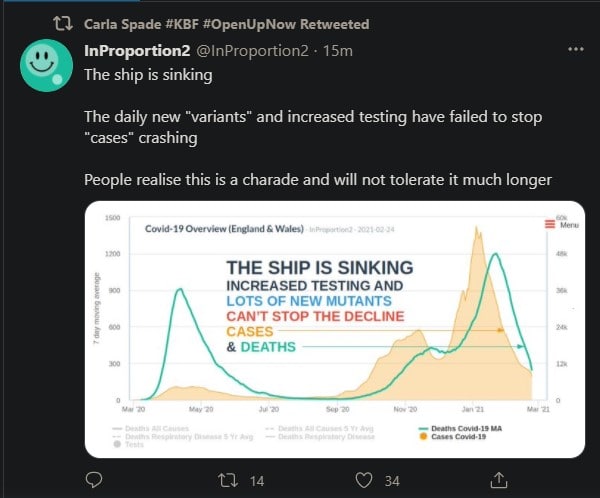Click the orange Cases Covid-19 legend dot
Image resolution: width=600 pixels, height=498 pixels.
pos(423,436)
